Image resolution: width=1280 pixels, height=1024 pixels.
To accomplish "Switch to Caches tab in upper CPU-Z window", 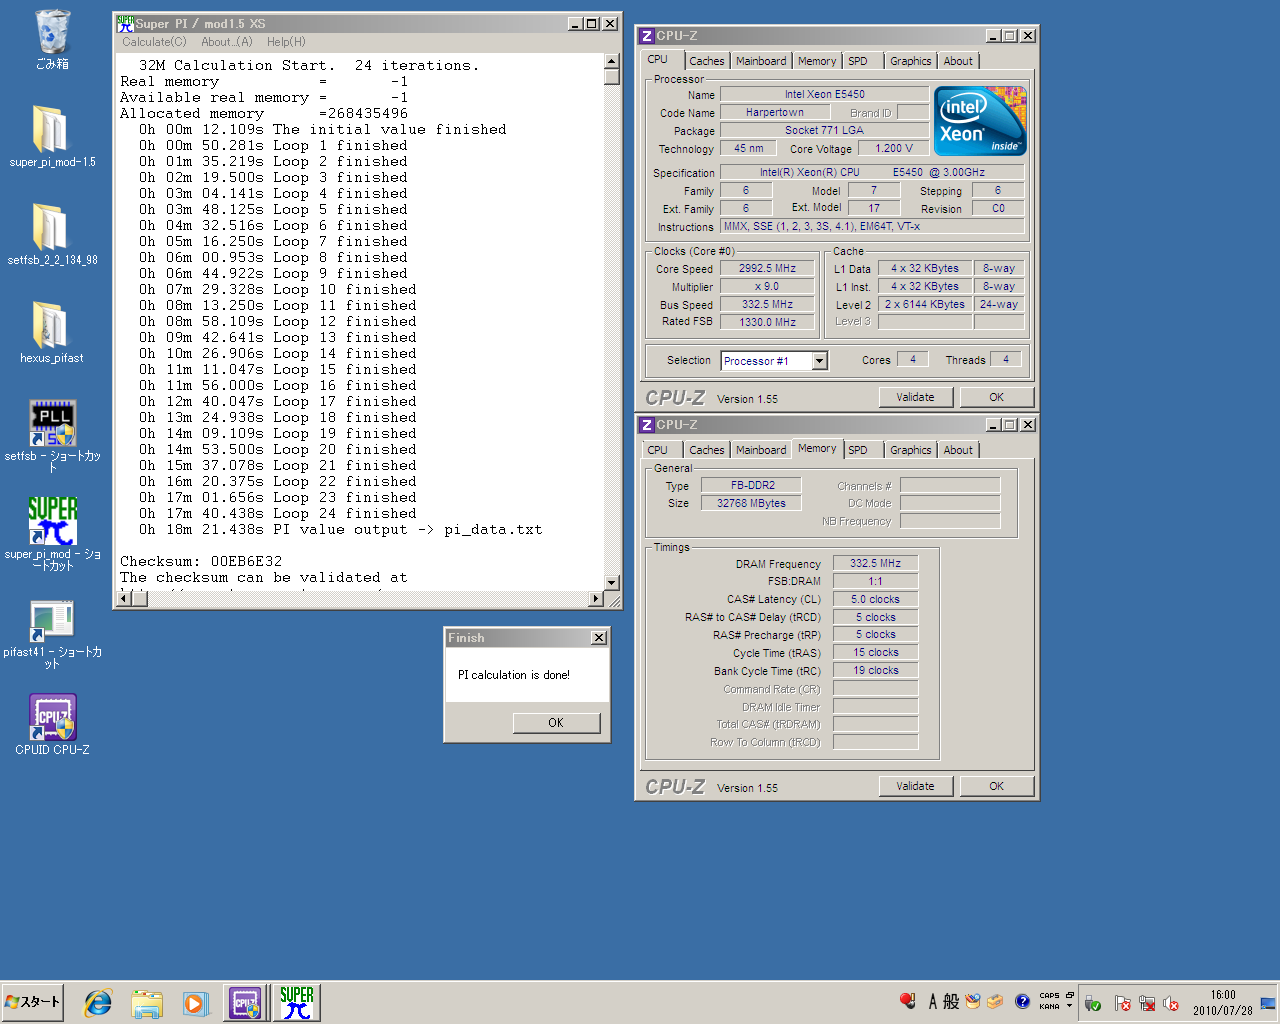I will (706, 61).
